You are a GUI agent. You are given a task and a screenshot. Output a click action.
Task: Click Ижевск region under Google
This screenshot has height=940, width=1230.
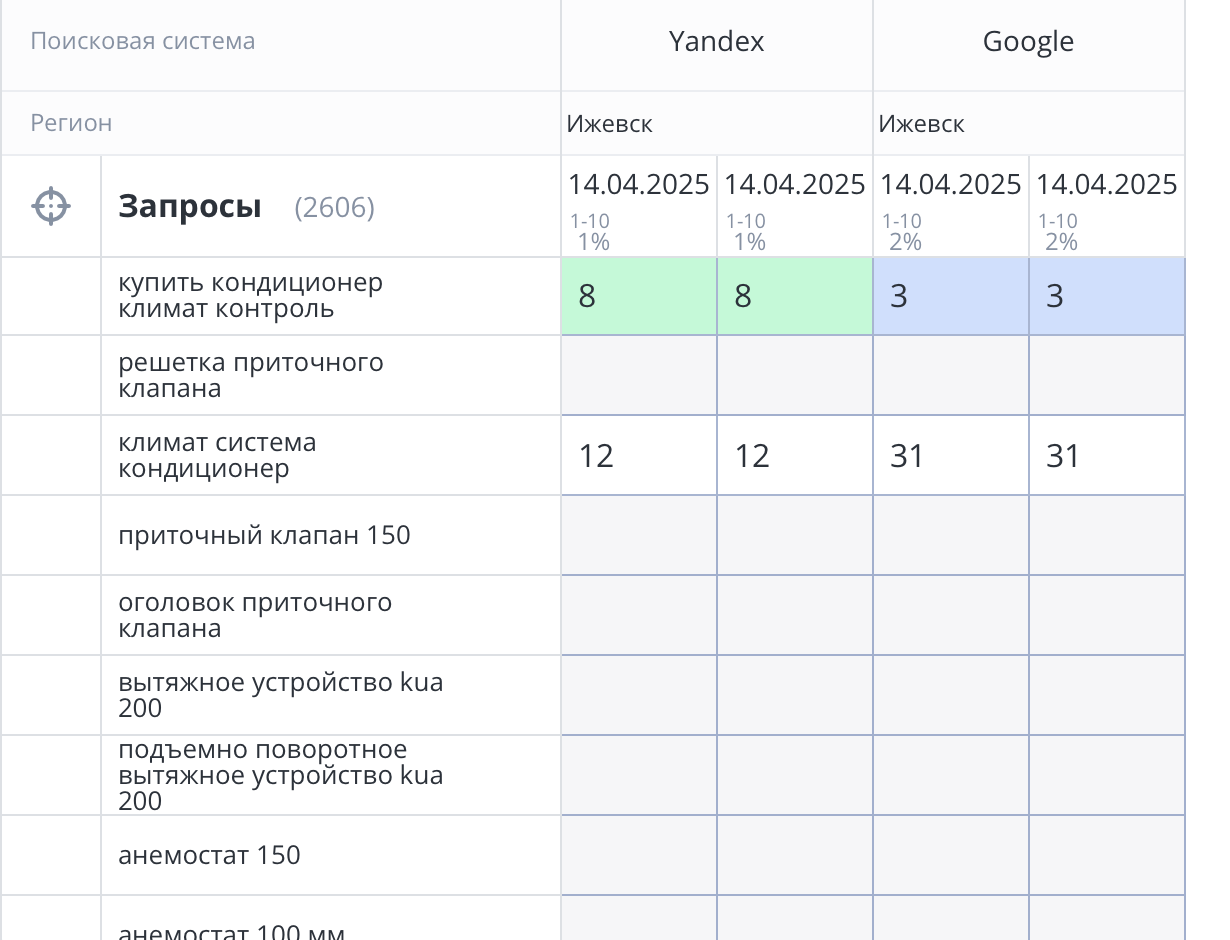[x=922, y=124]
